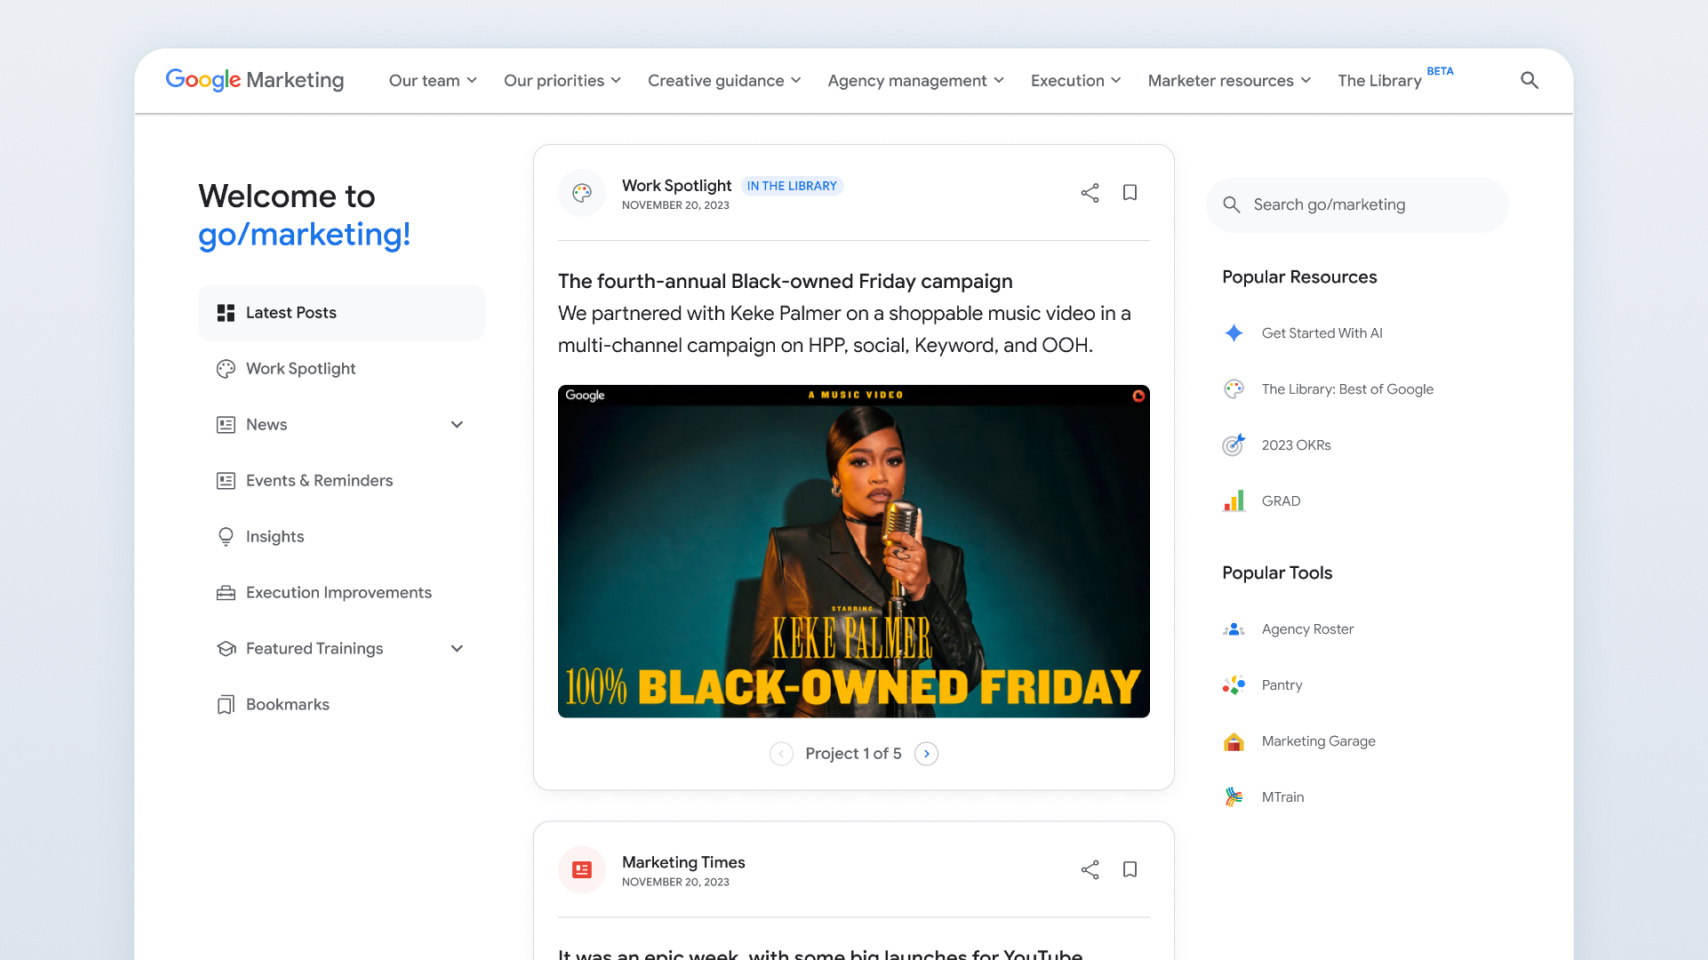The image size is (1708, 960).
Task: Click the header search magnifier icon
Action: [1529, 80]
